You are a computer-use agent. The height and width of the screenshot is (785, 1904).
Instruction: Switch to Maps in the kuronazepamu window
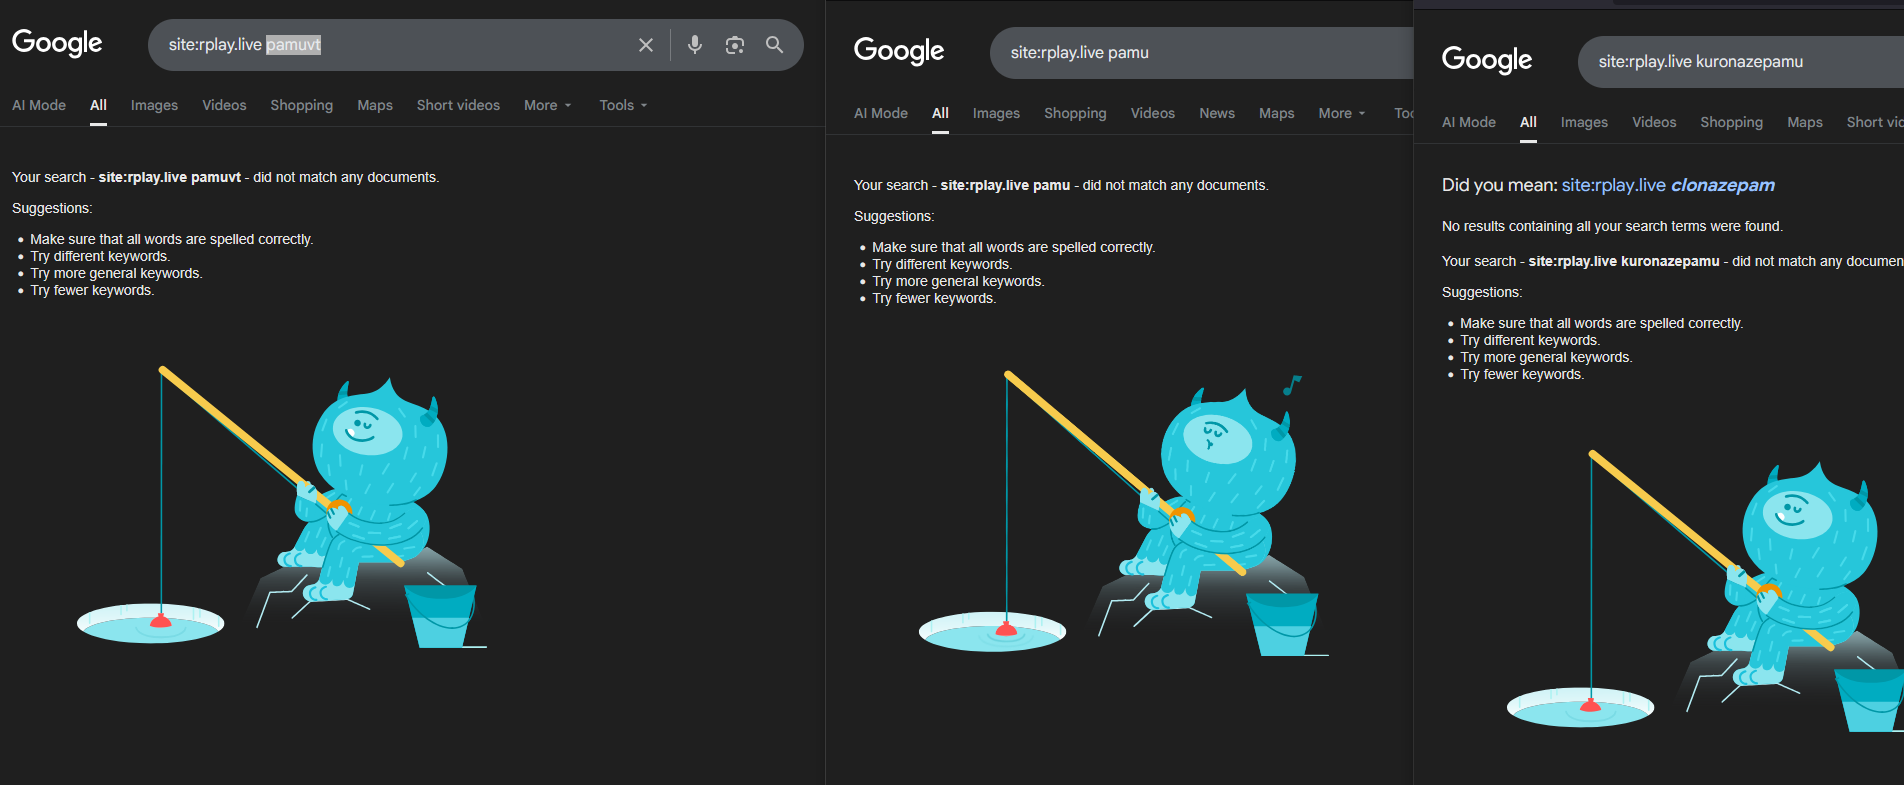click(x=1805, y=122)
